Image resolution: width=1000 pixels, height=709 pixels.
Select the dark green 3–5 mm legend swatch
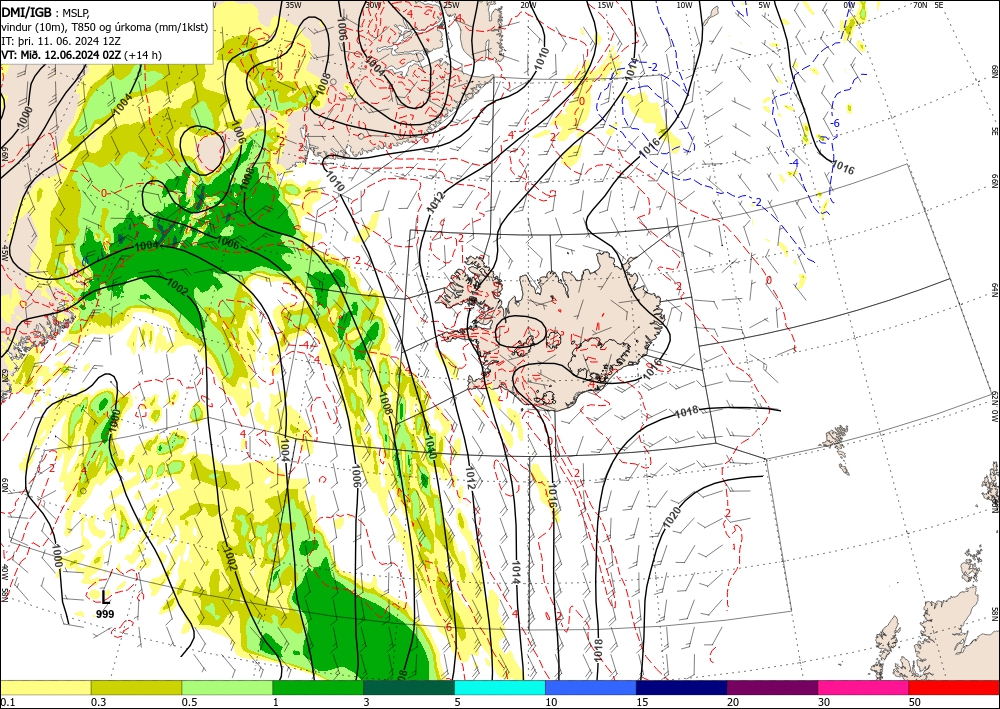(x=409, y=687)
